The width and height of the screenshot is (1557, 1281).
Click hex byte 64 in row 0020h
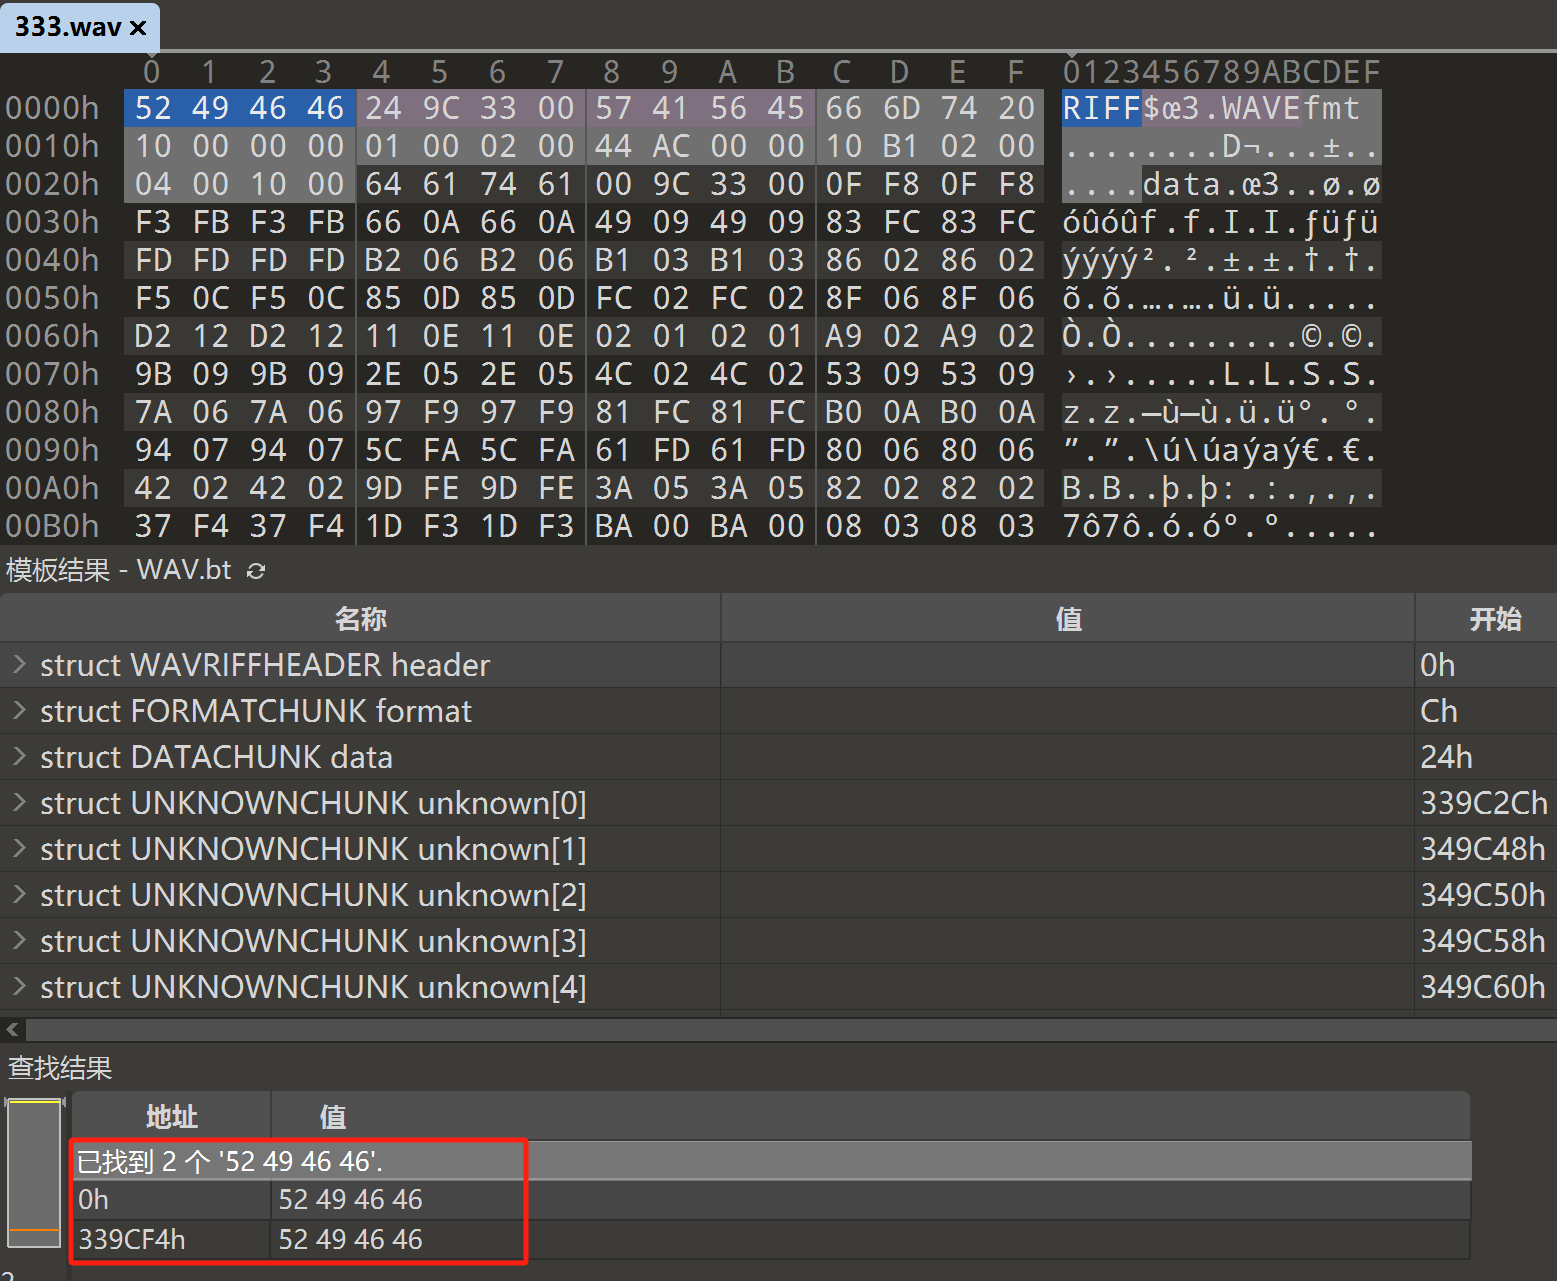[x=383, y=184]
